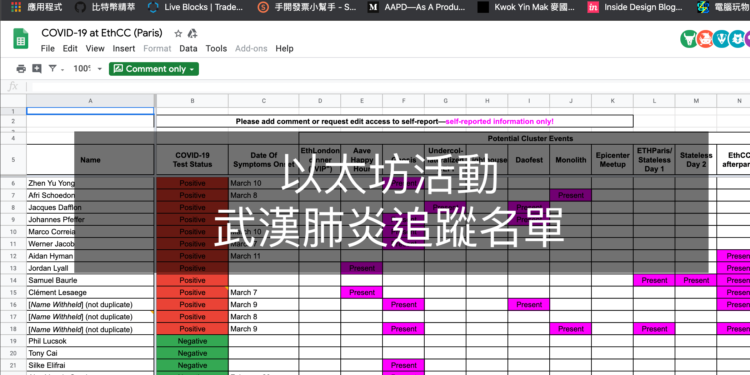Open the Edit menu
750x375 pixels.
(70, 48)
